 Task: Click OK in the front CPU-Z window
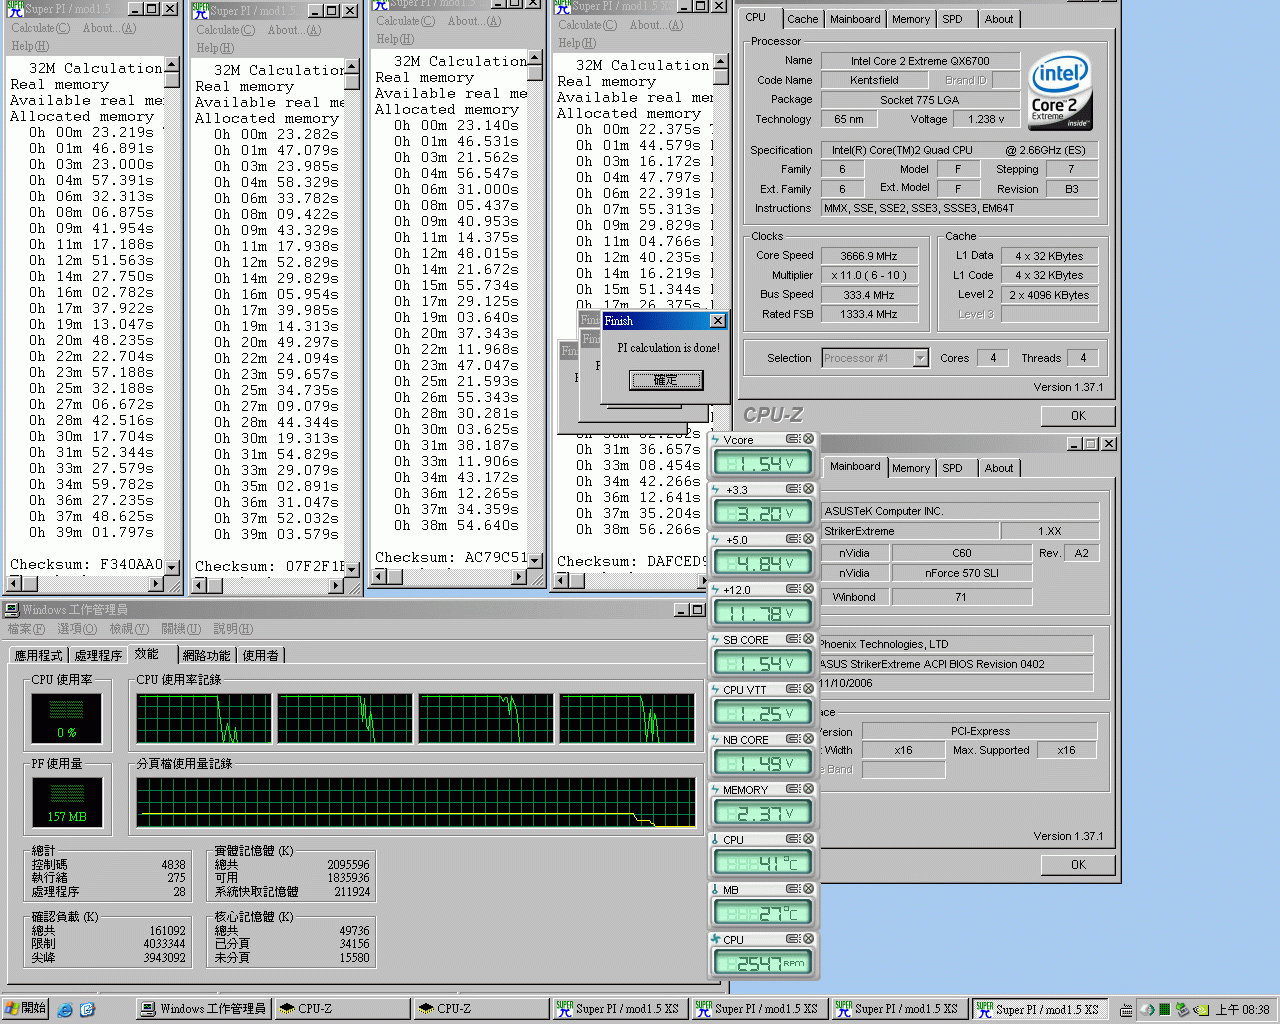1078,416
